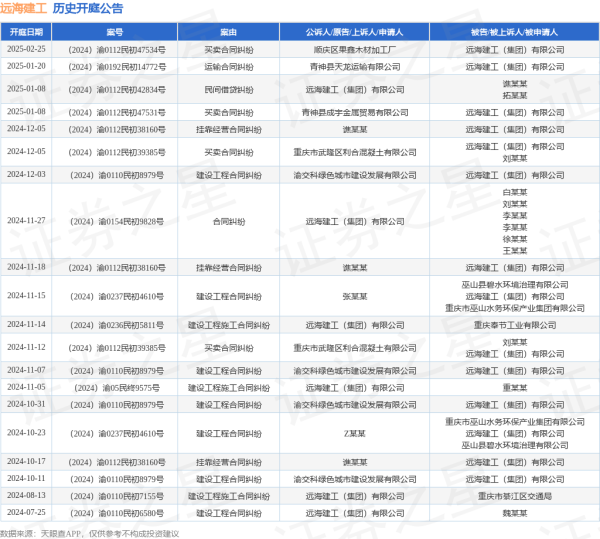The width and height of the screenshot is (600, 539).
Task: Click the date 2024-08-13
Action: pos(26,495)
